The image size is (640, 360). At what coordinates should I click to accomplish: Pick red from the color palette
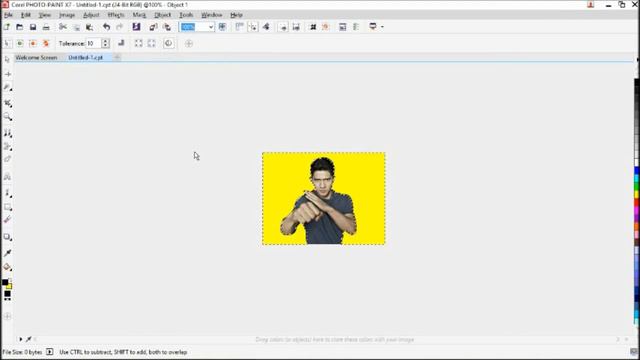(x=637, y=202)
